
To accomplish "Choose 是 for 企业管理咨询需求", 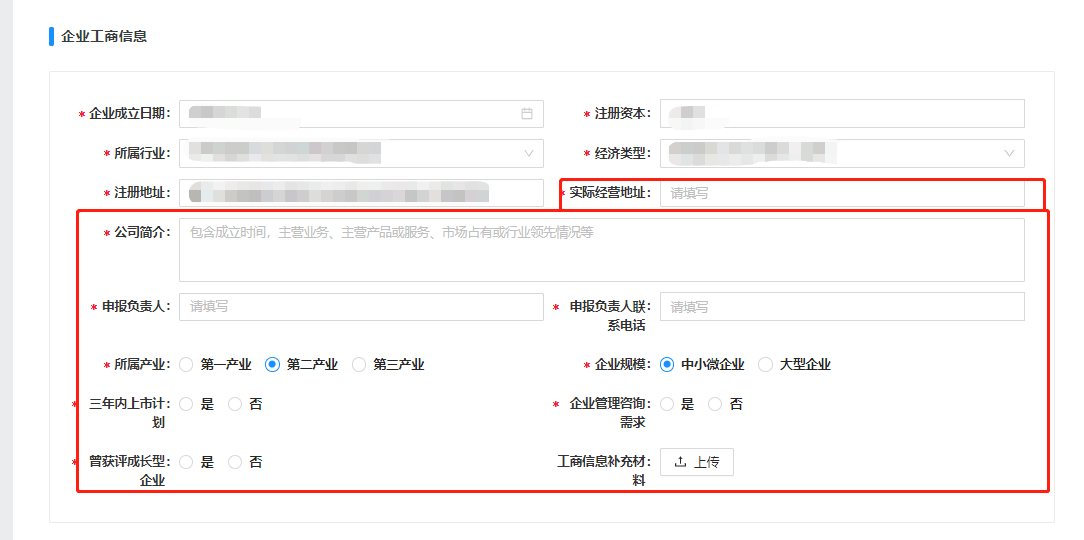I will pos(666,404).
